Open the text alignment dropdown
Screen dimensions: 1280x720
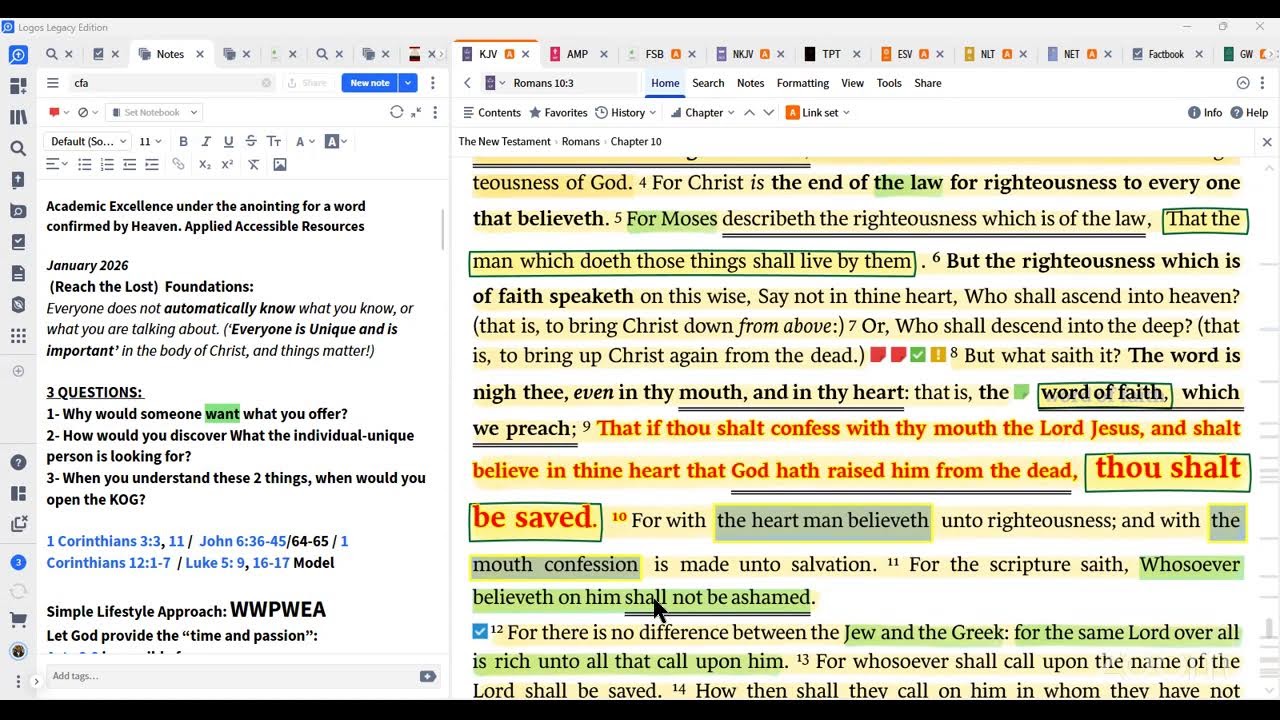tap(57, 164)
